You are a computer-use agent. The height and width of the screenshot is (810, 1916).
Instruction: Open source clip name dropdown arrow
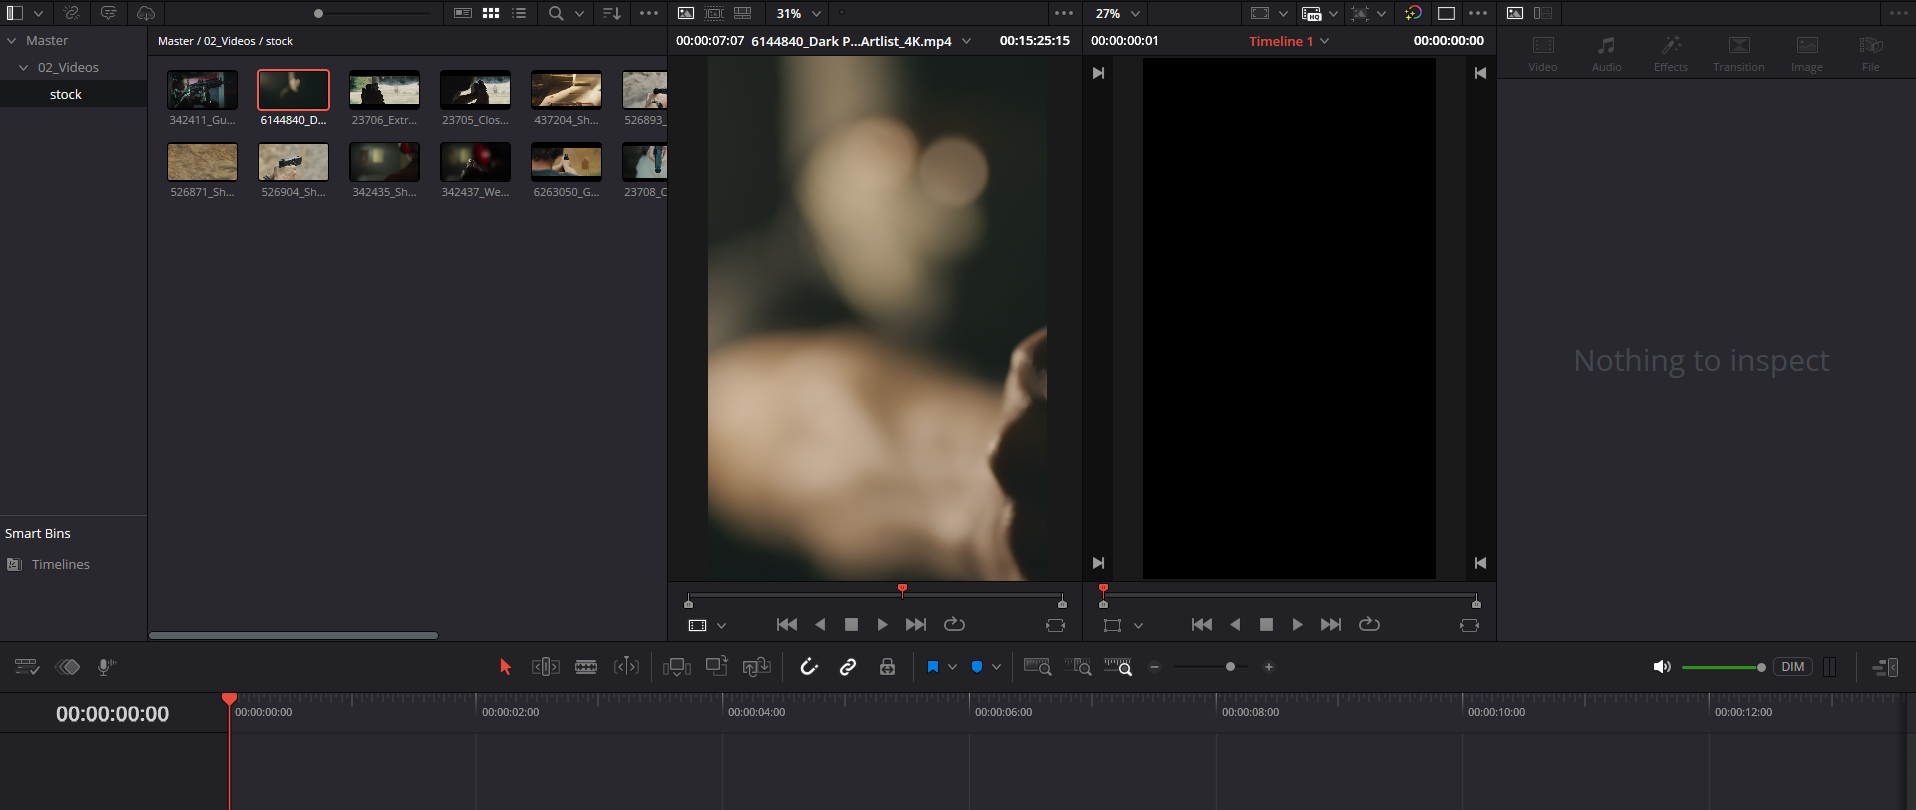967,41
